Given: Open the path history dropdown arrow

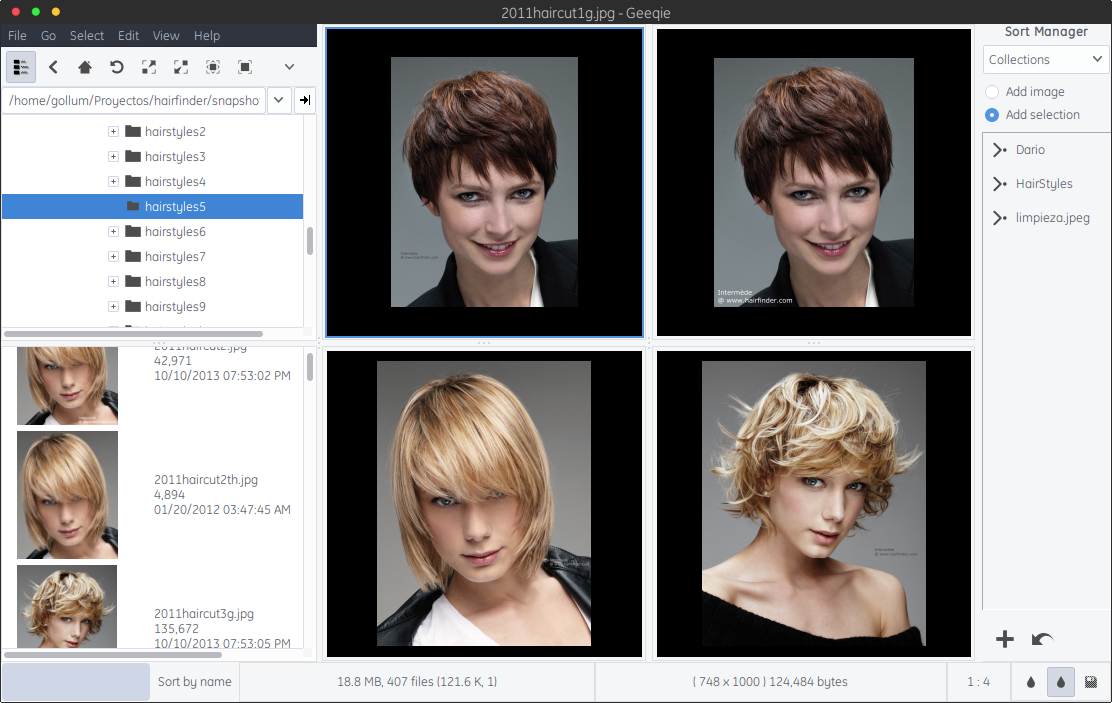Looking at the screenshot, I should (279, 100).
